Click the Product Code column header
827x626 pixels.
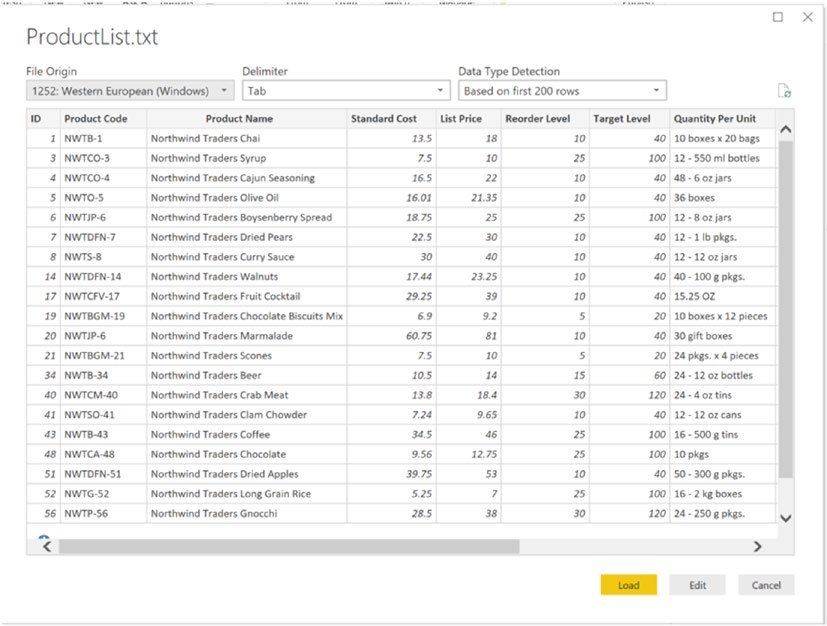tap(103, 119)
